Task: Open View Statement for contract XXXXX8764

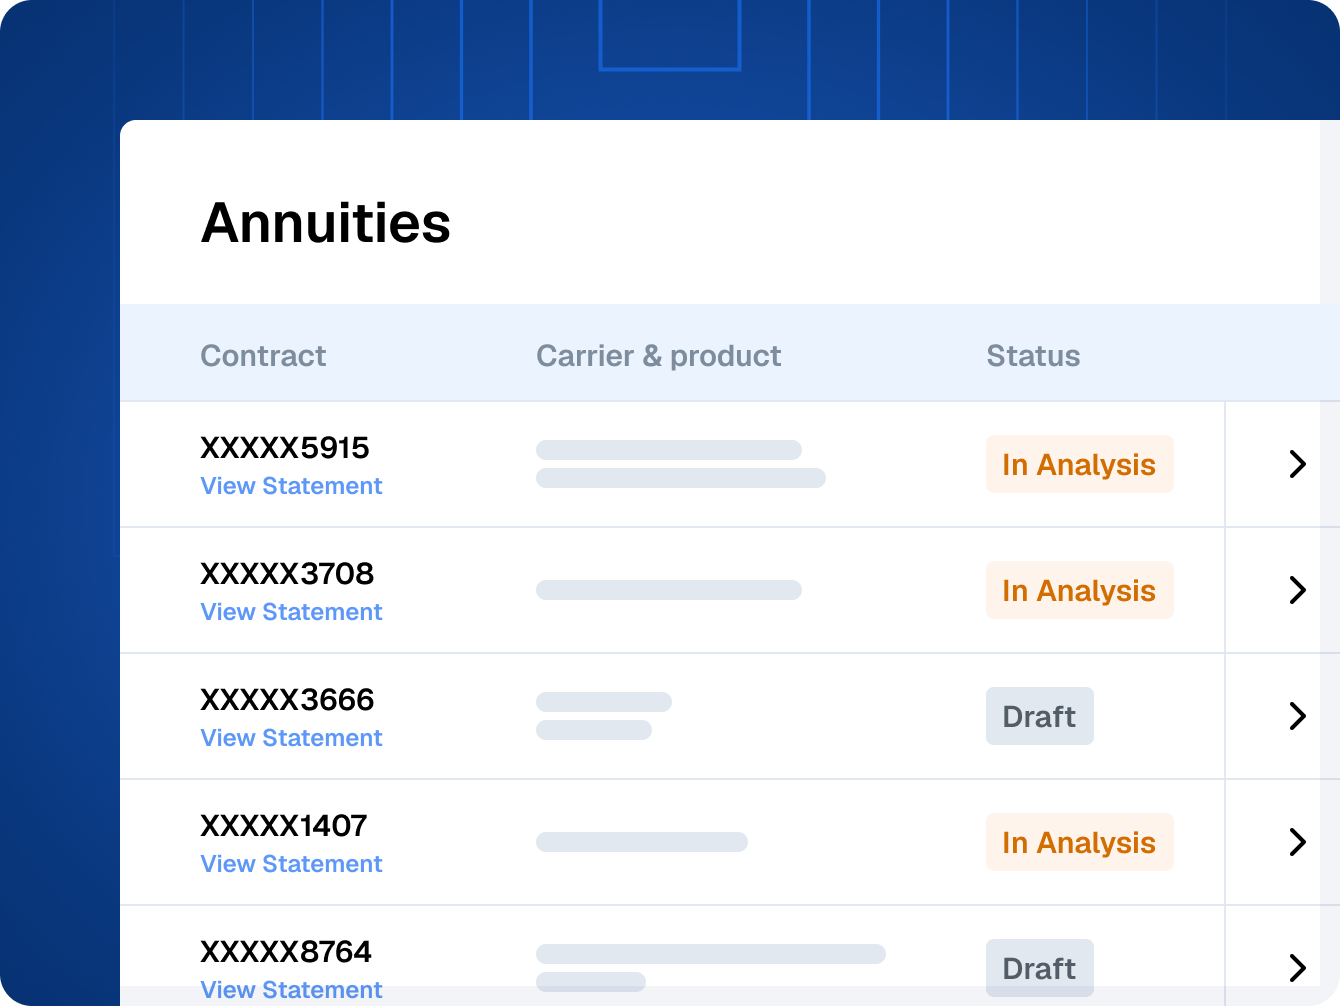Action: click(291, 990)
